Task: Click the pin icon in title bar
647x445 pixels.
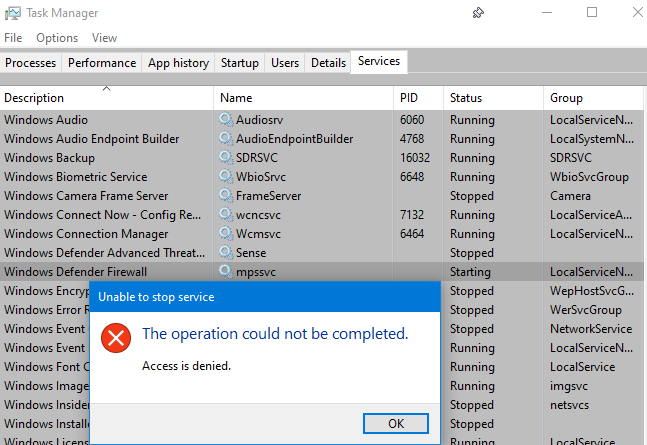Action: [478, 13]
